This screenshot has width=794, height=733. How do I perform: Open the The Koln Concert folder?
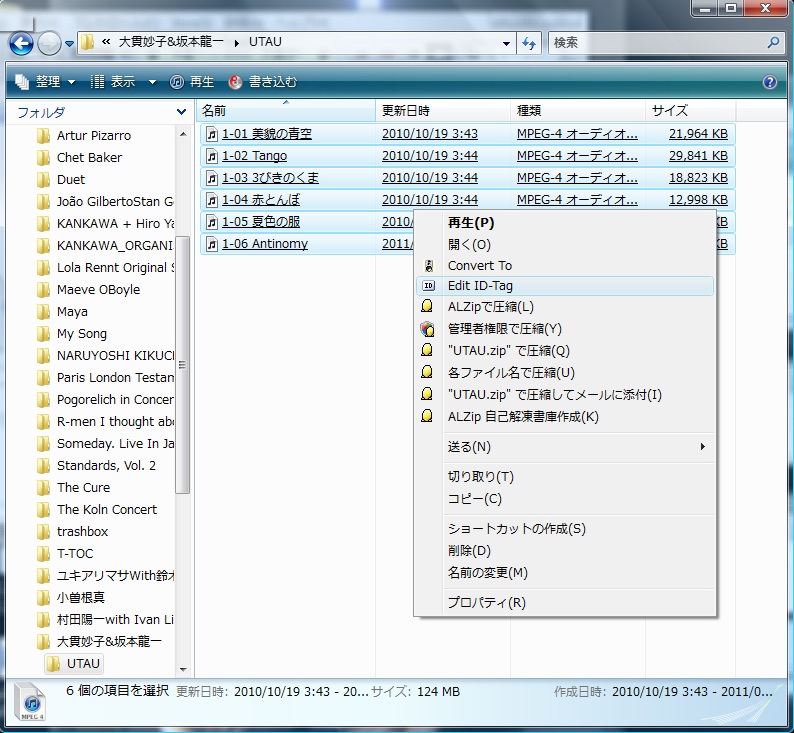click(x=107, y=510)
